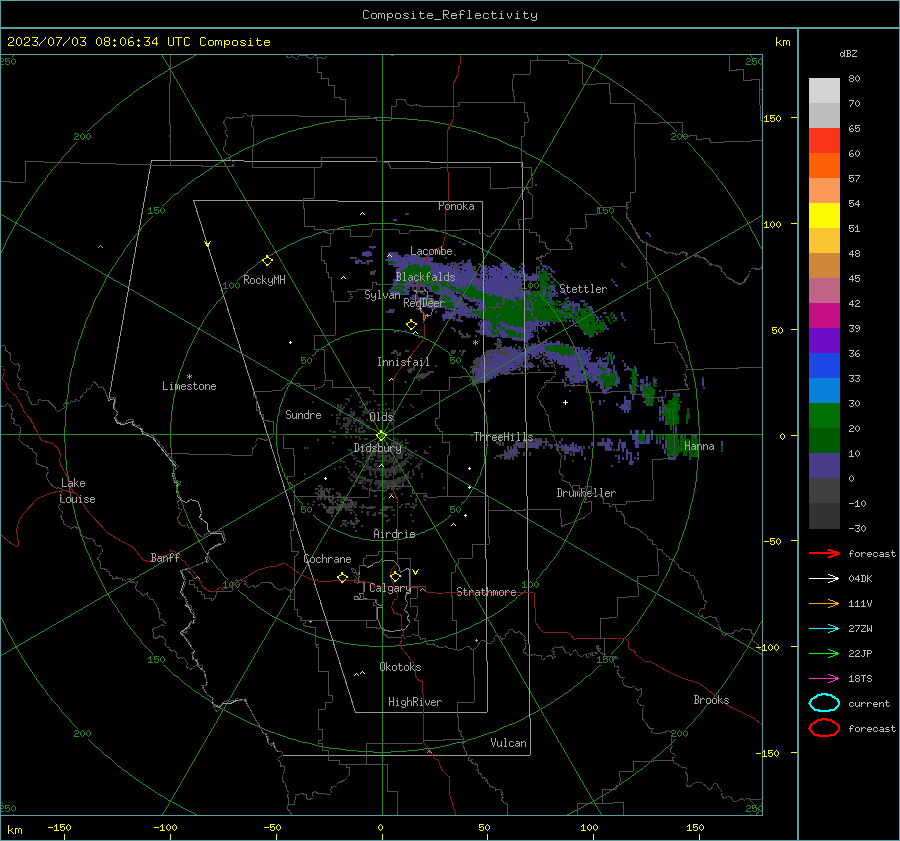Click the dBZ legend heading
Viewport: 900px width, 841px height.
pyautogui.click(x=848, y=53)
